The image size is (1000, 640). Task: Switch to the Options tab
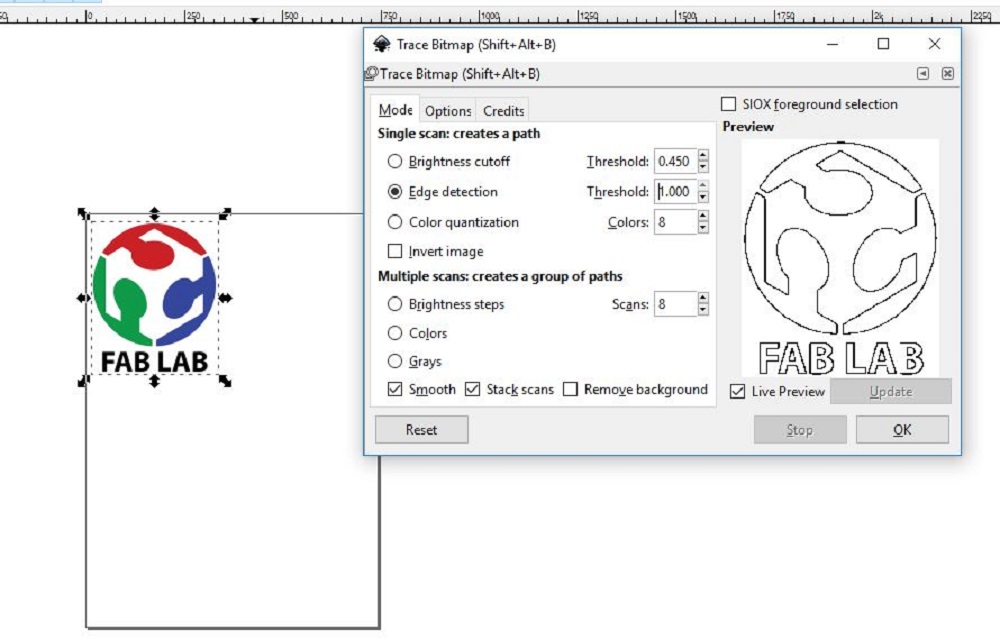pyautogui.click(x=448, y=111)
